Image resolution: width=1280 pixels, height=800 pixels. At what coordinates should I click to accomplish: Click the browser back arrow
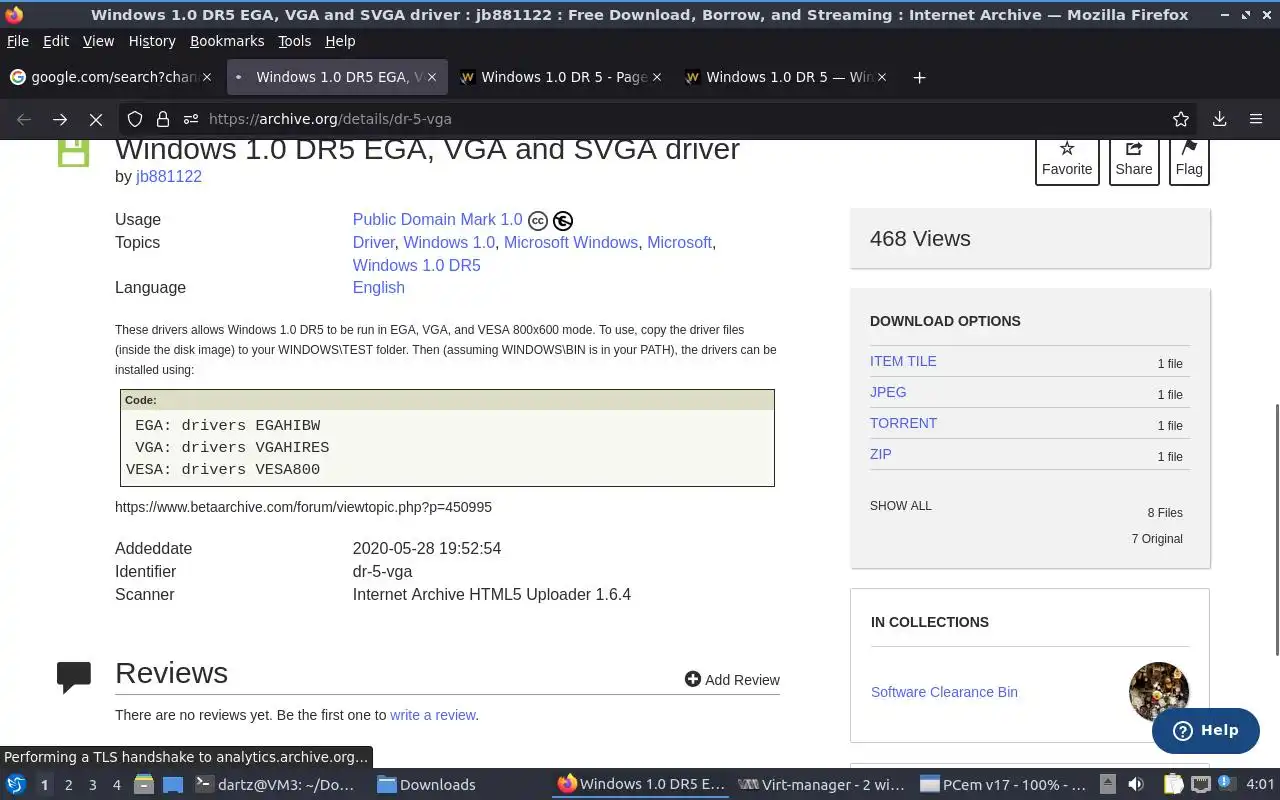click(x=24, y=119)
